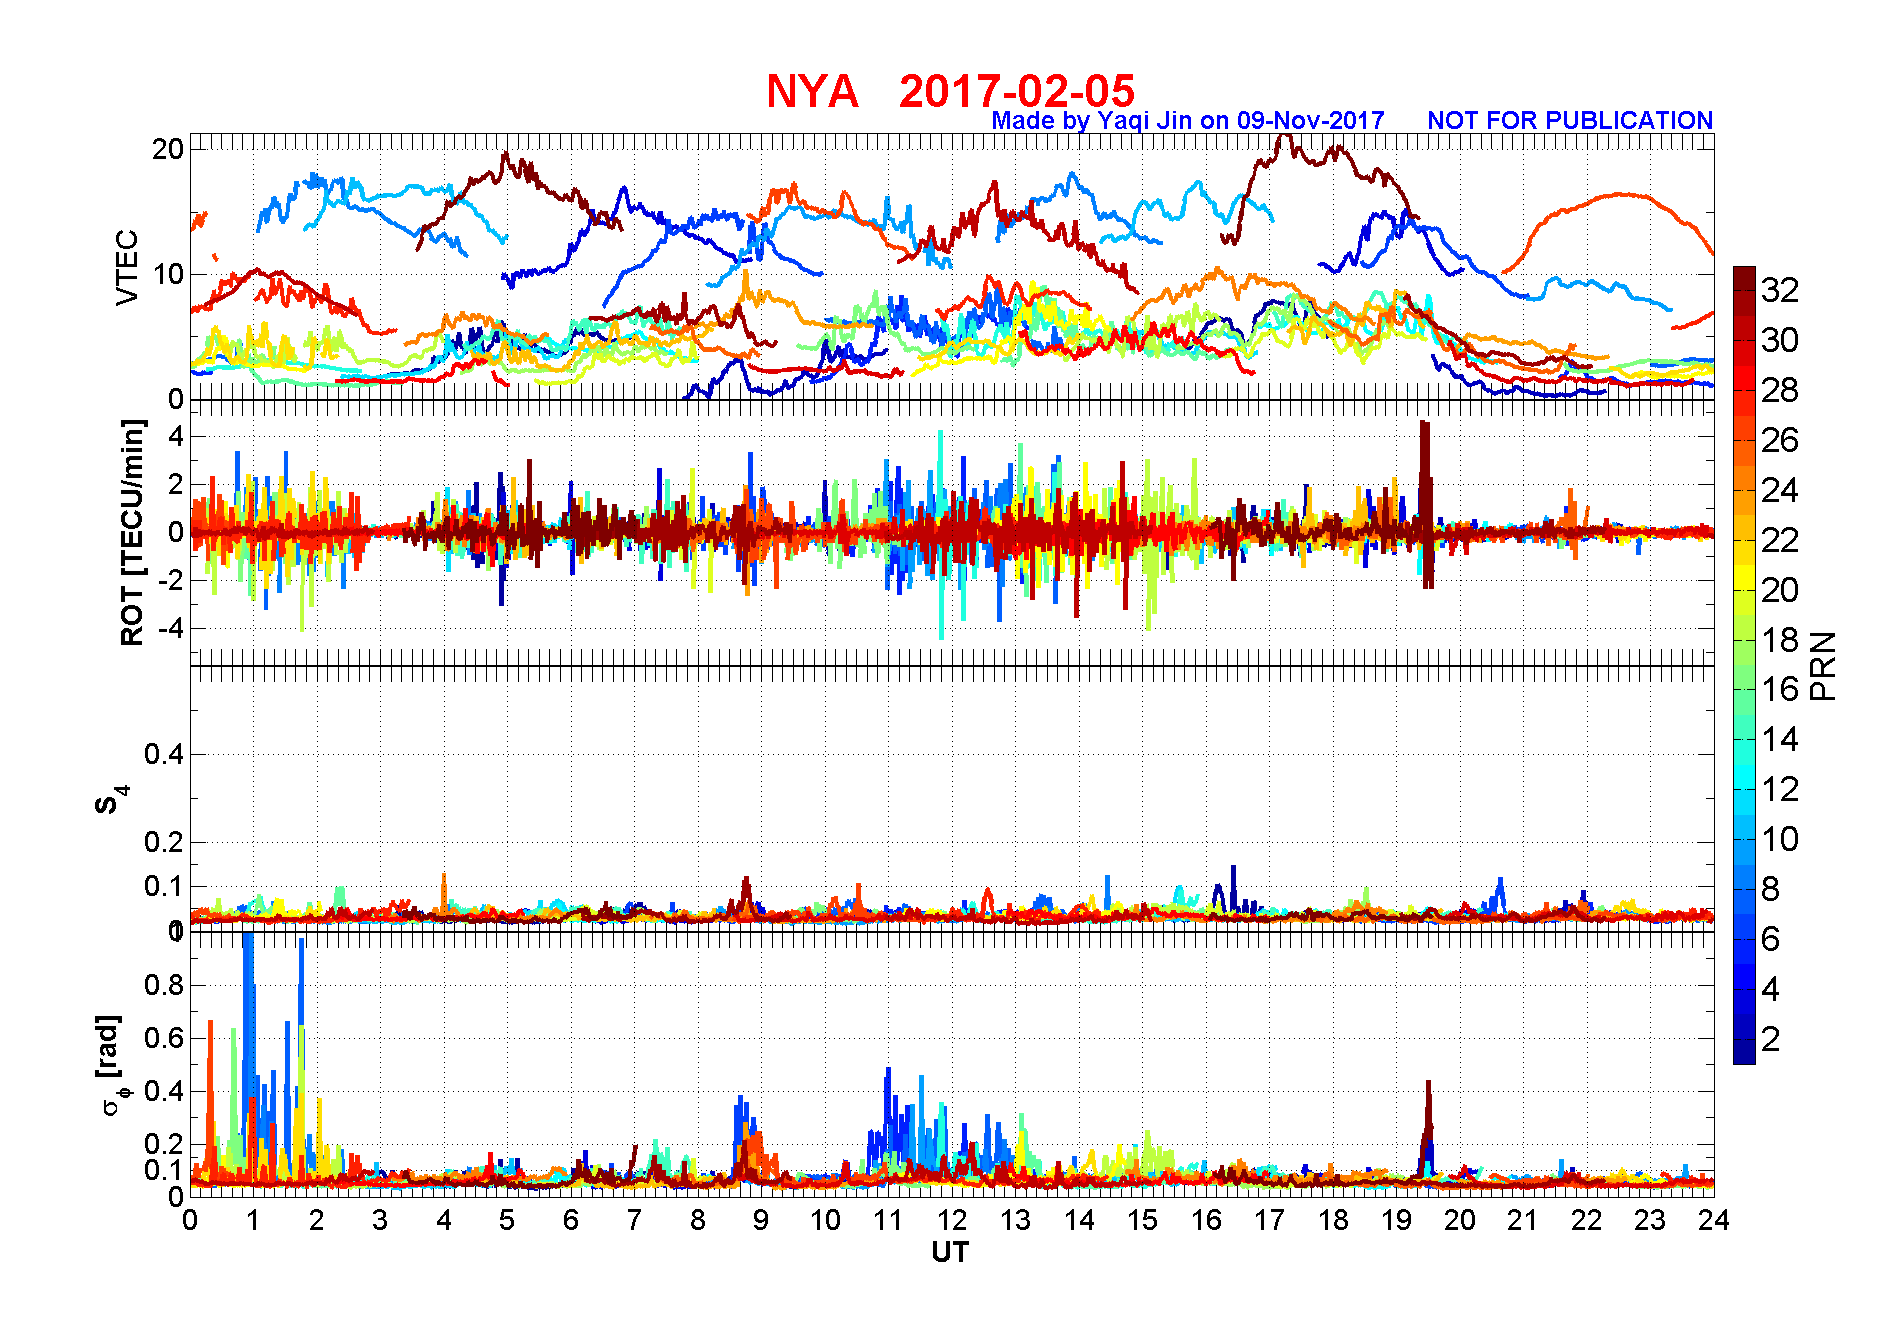Click the S4 y-axis label
The height and width of the screenshot is (1330, 1904).
pyautogui.click(x=111, y=800)
